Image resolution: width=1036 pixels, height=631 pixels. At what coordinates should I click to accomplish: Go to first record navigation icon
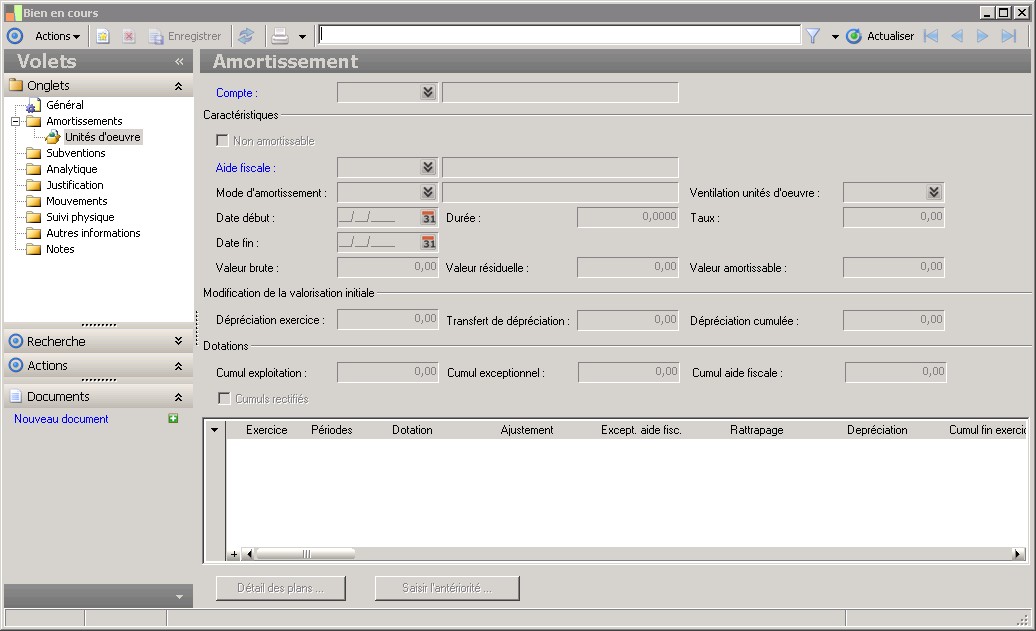click(x=931, y=36)
